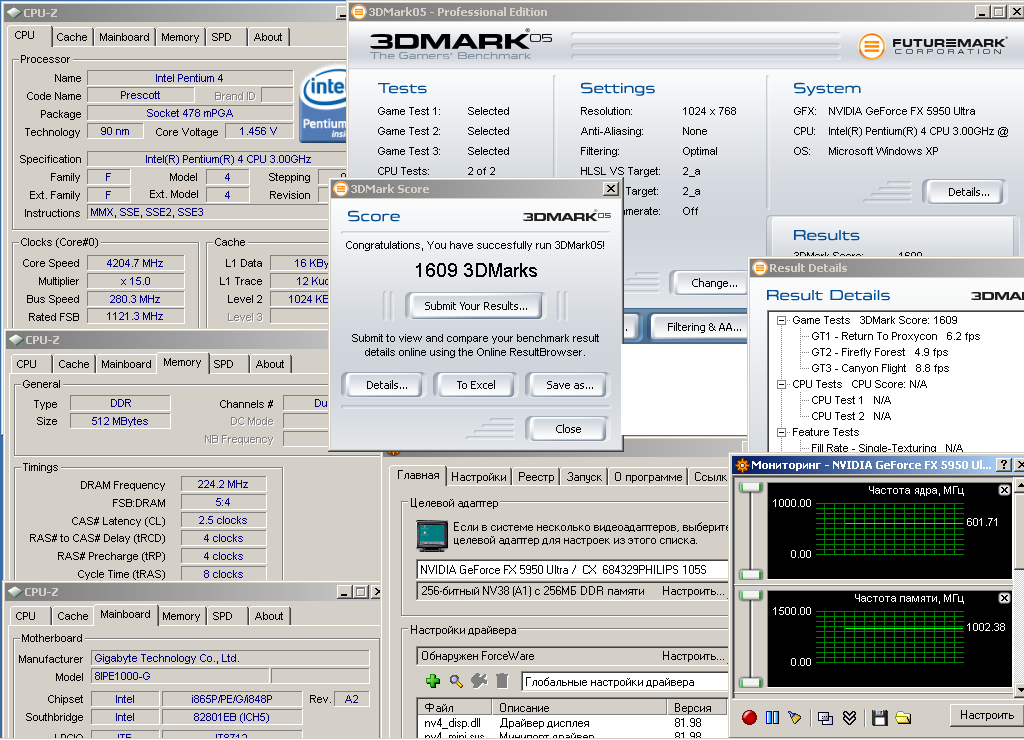The image size is (1024, 740).
Task: Click the trash can icon in driver settings
Action: [x=502, y=681]
